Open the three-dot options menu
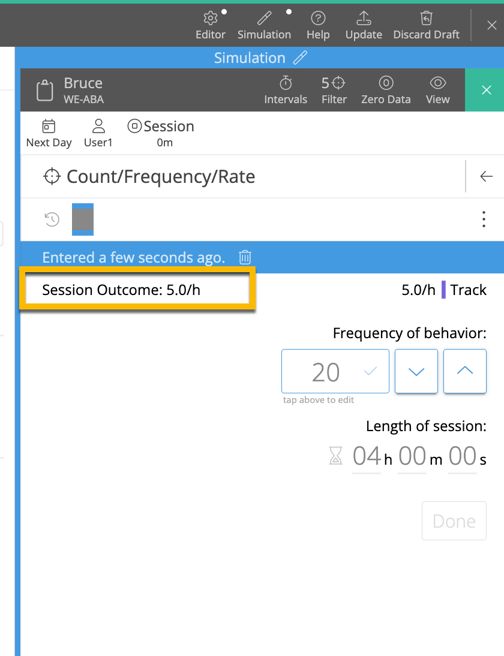Viewport: 504px width, 656px height. (484, 219)
